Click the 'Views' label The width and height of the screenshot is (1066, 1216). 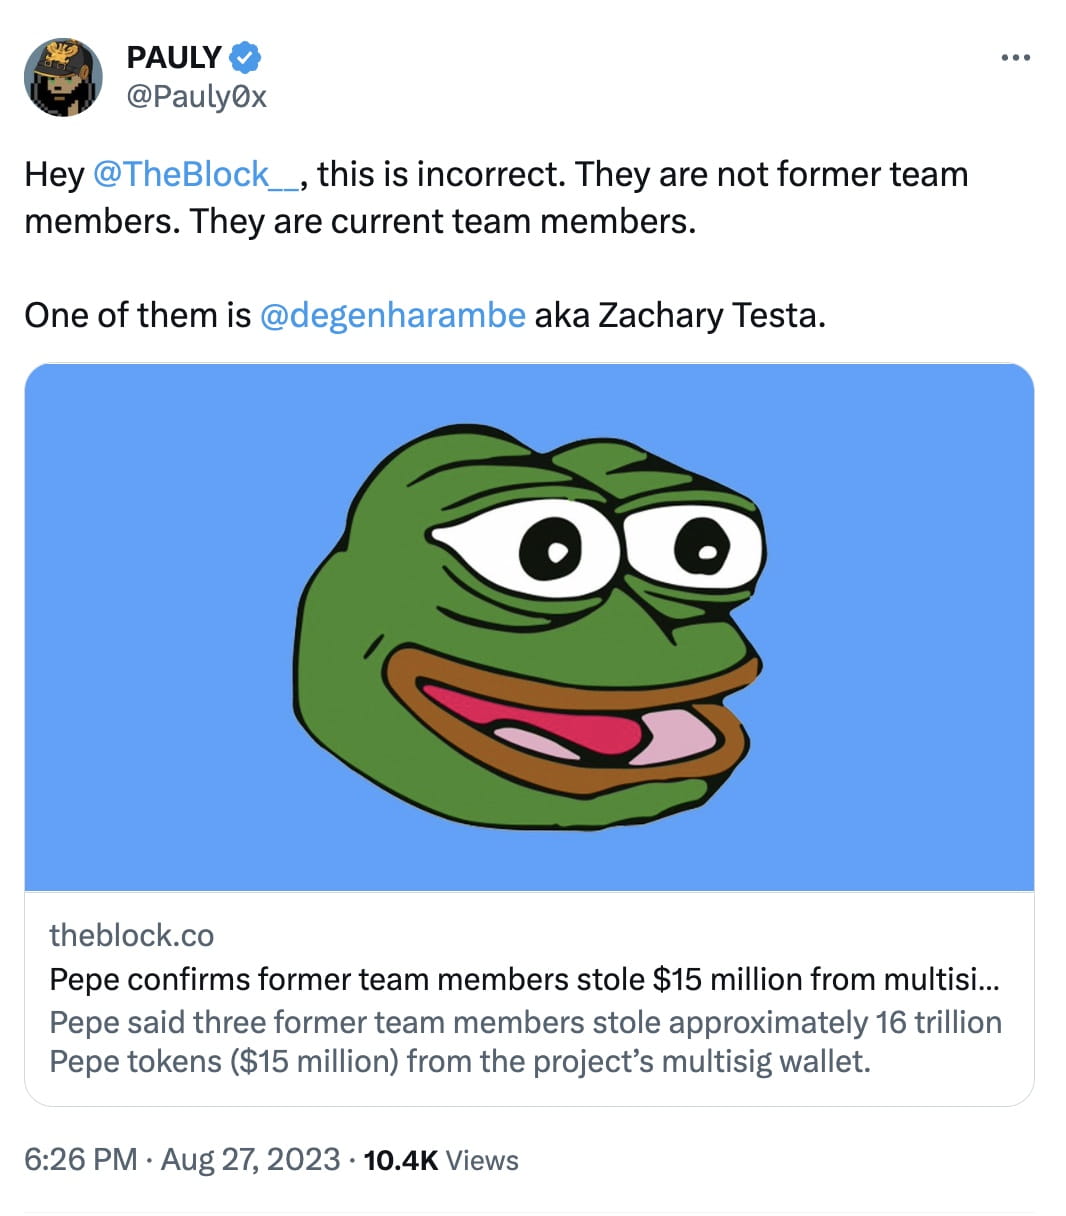coord(482,1160)
